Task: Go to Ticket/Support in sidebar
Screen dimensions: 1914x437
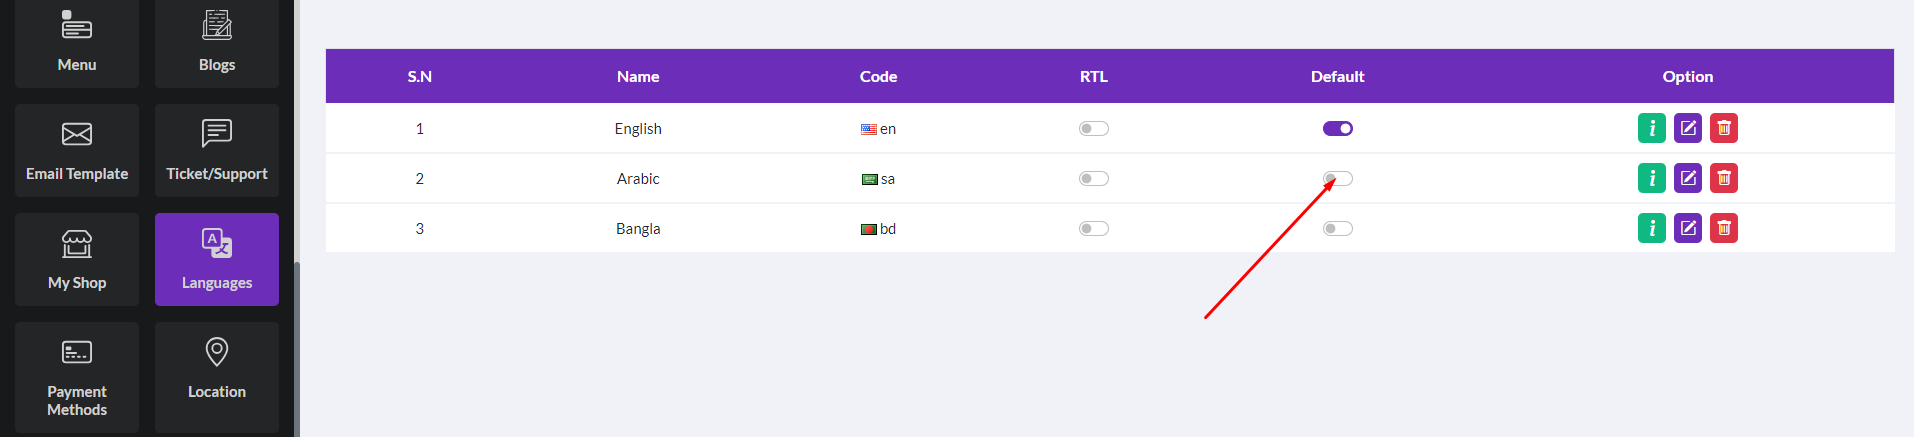Action: 217,150
